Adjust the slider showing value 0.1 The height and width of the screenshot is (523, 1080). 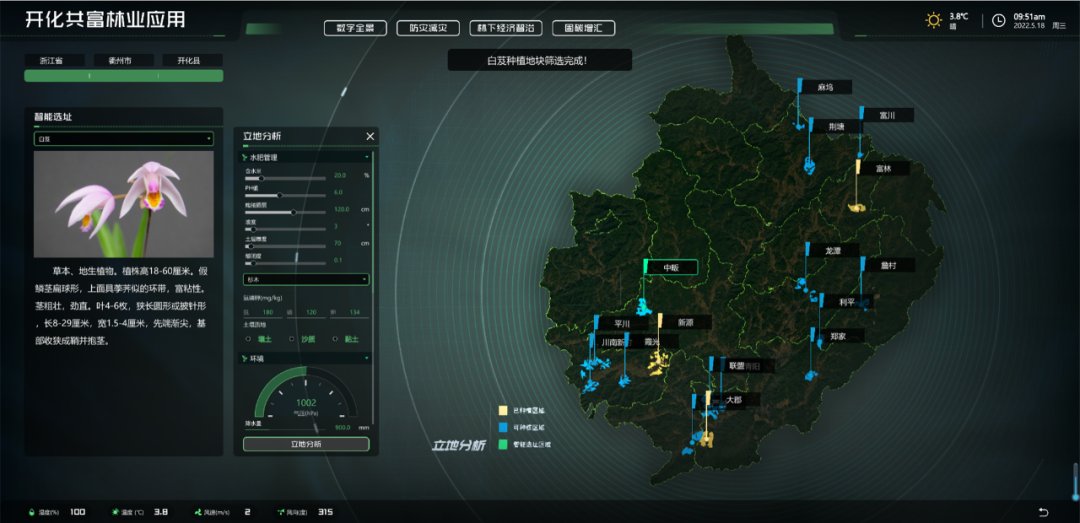pyautogui.click(x=285, y=263)
